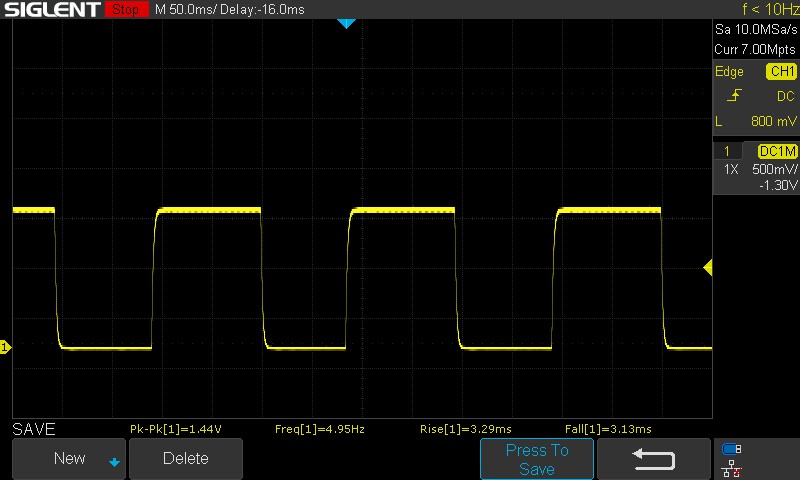Click the channel 1 ground marker on left
This screenshot has width=800, height=480.
coord(5,347)
